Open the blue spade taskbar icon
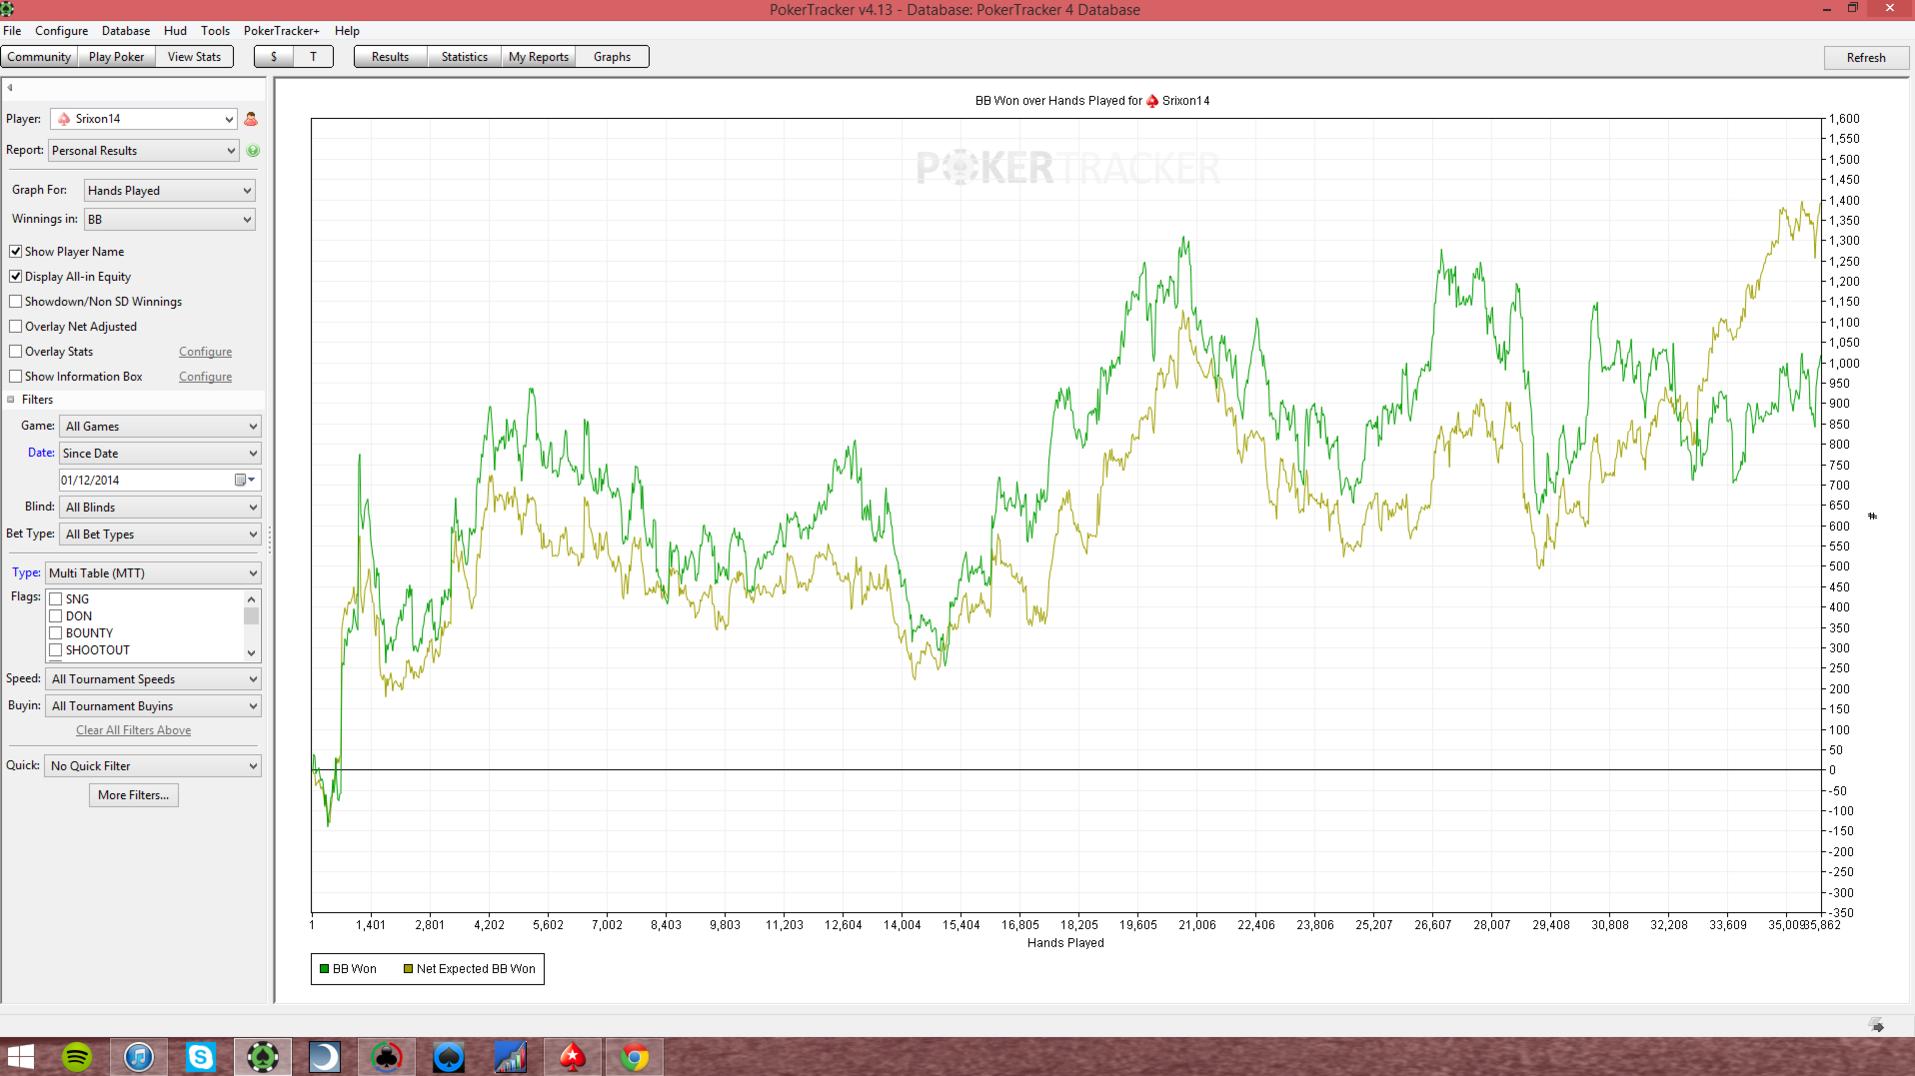Screen dimensions: 1915x1076 (449, 1057)
